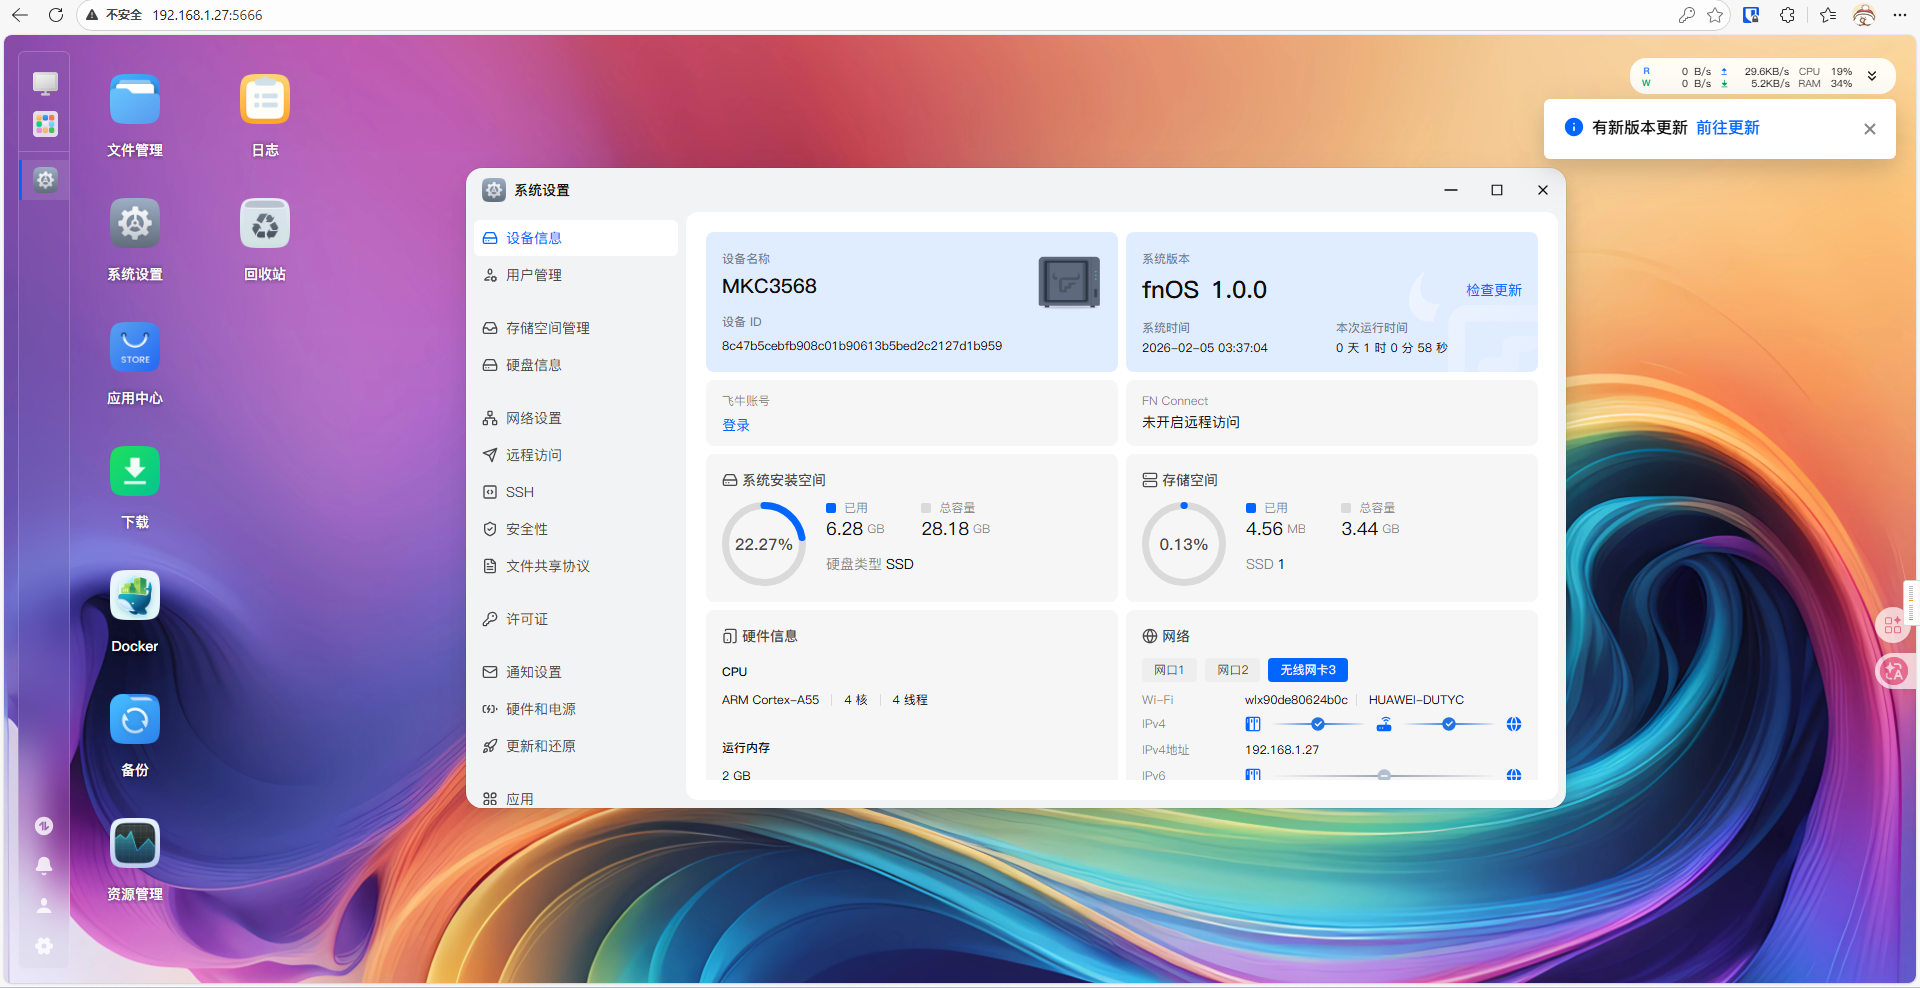Open the 日志 log viewer app
This screenshot has width=1920, height=988.
click(264, 100)
